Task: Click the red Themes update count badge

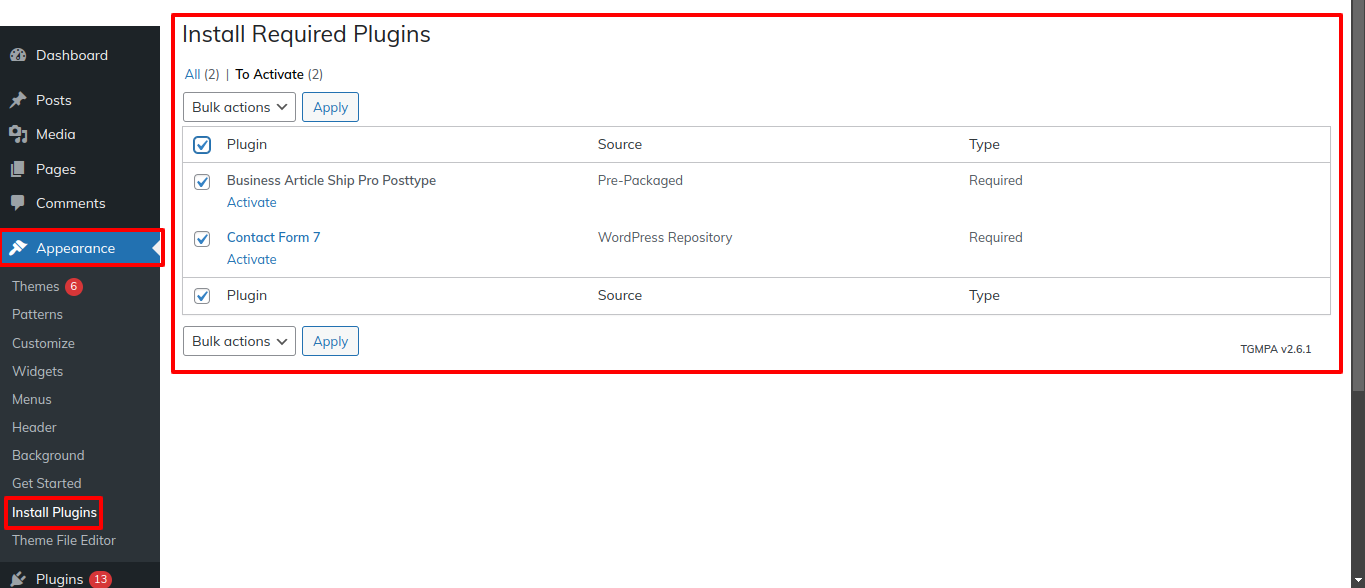Action: coord(74,286)
